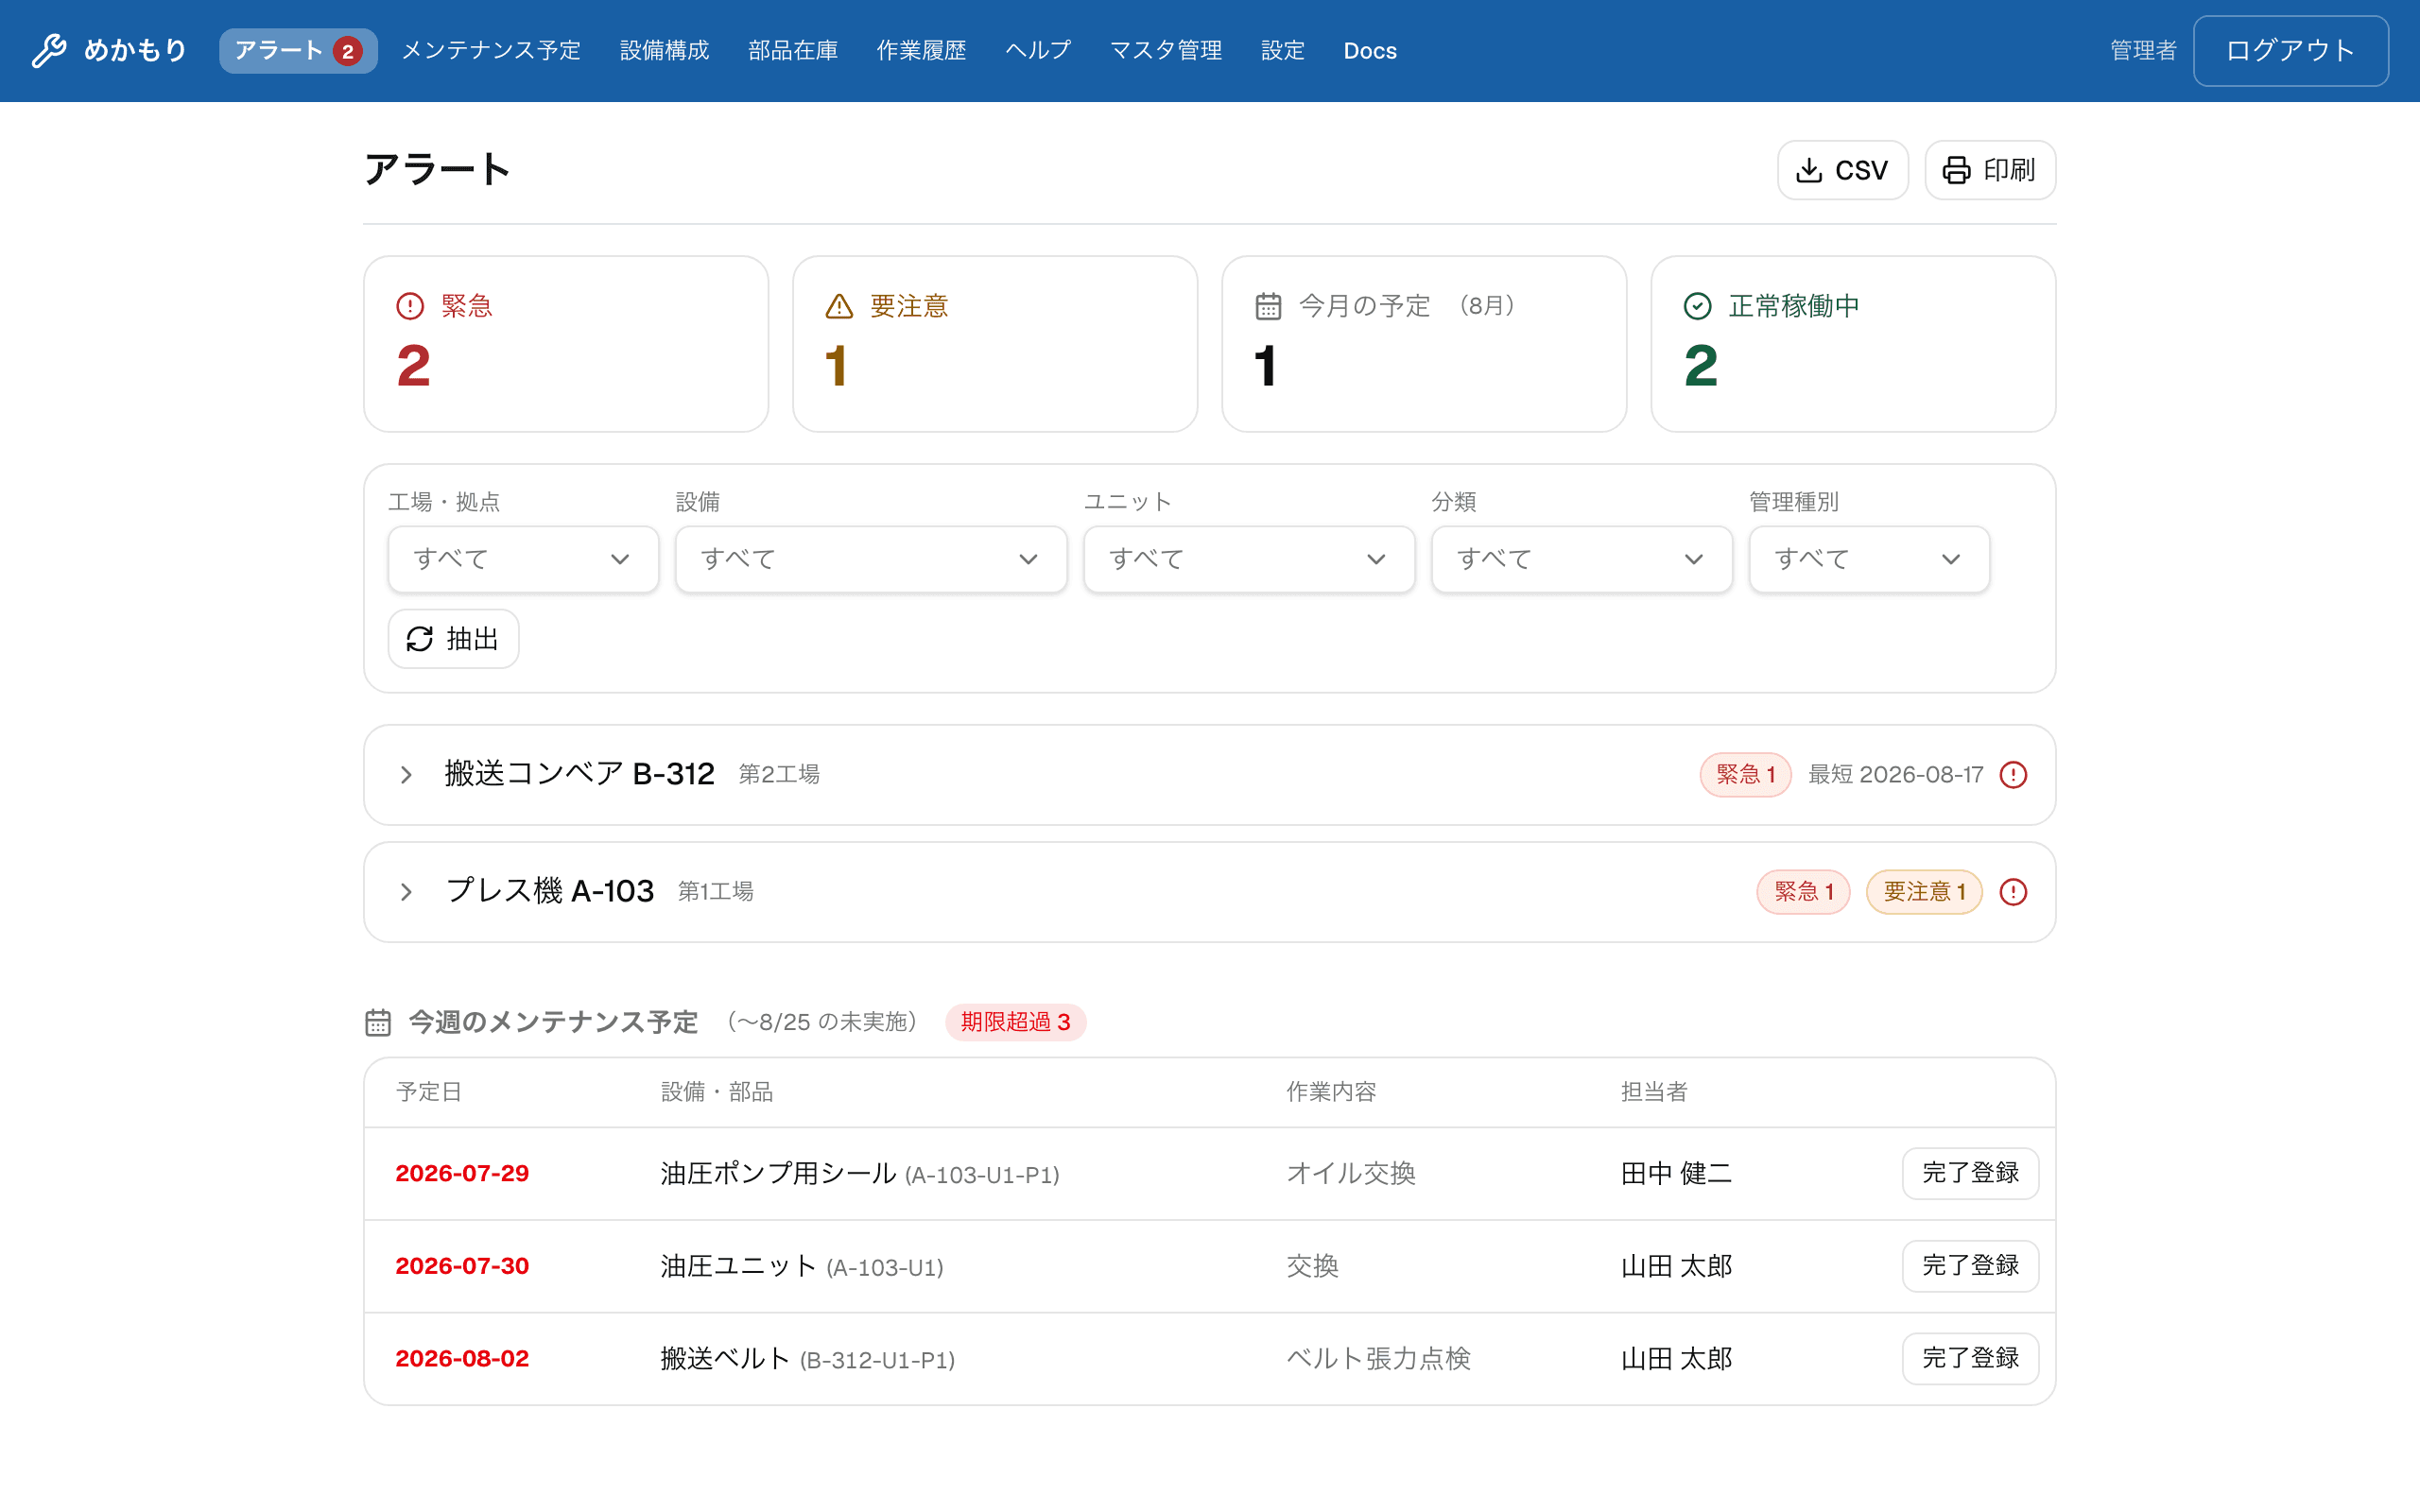Click the calendar icon beside 今週のメンテナンス予定
Image resolution: width=2420 pixels, height=1512 pixels.
point(378,1022)
